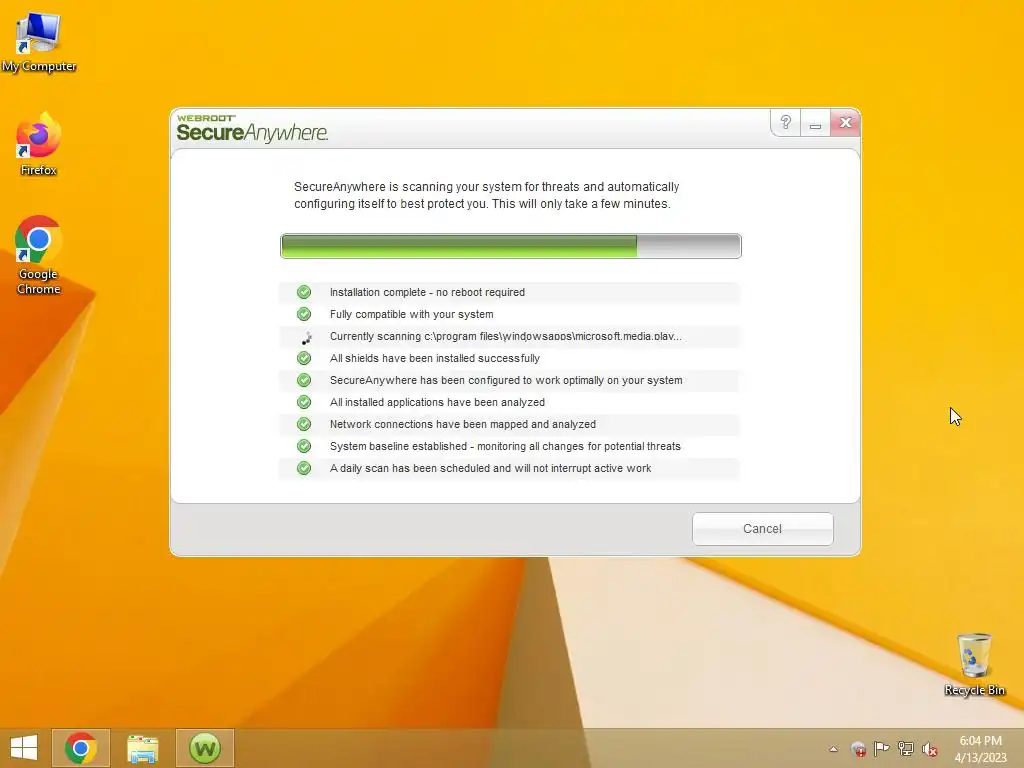Select 'All installed applications have been analyzed'
This screenshot has height=768, width=1024.
[x=437, y=402]
